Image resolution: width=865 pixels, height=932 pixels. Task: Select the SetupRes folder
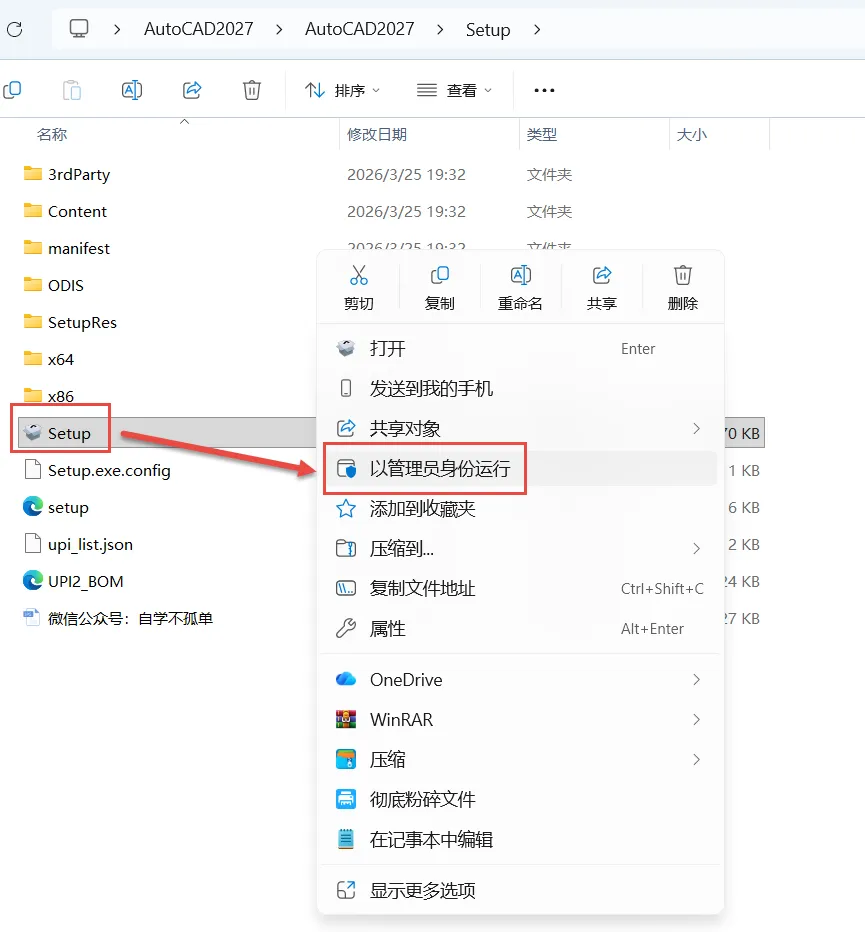[x=70, y=322]
